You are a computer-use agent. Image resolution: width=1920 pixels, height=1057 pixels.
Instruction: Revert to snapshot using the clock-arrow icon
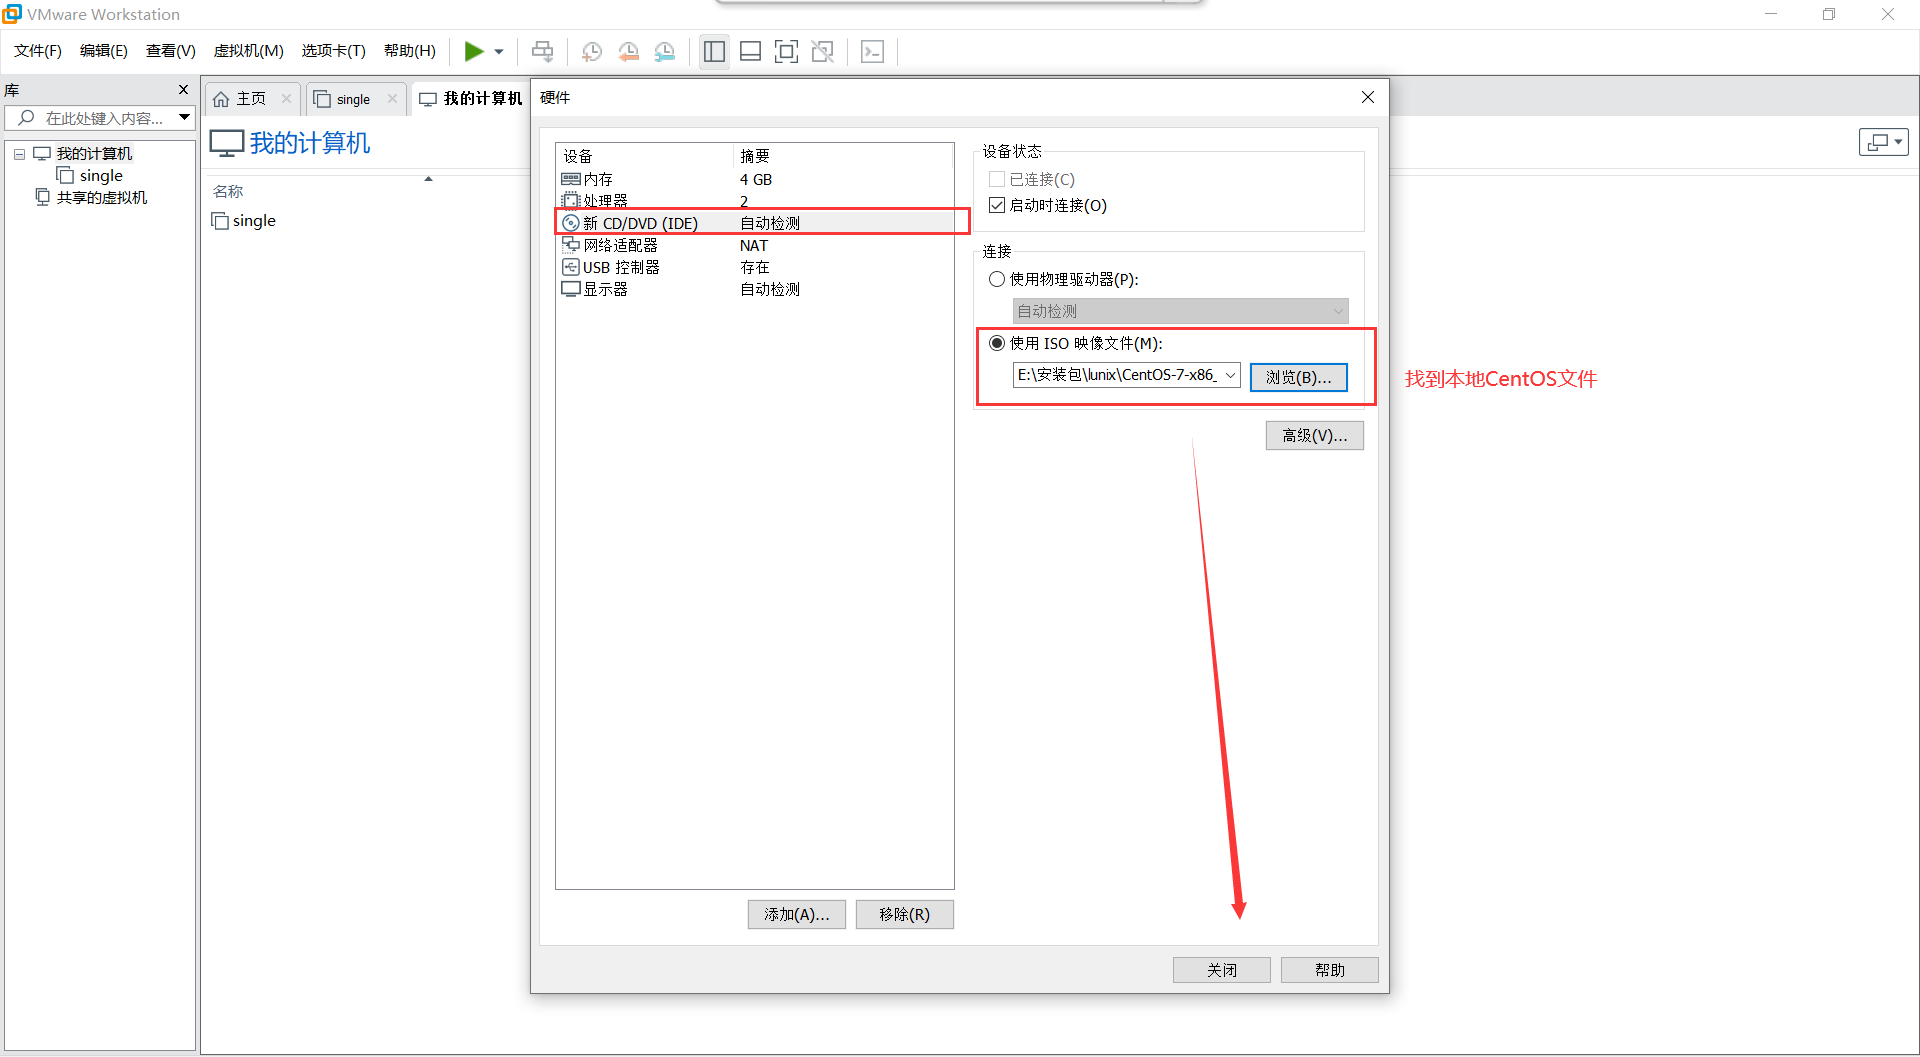628,52
